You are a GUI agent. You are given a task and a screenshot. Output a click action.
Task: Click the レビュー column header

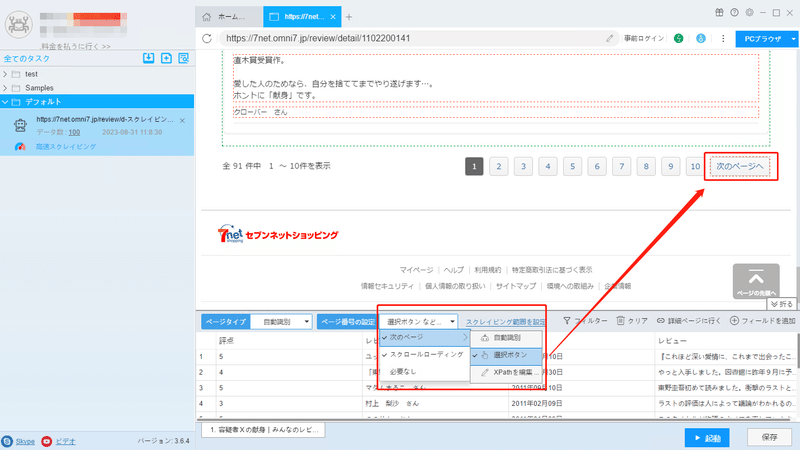pyautogui.click(x=672, y=340)
